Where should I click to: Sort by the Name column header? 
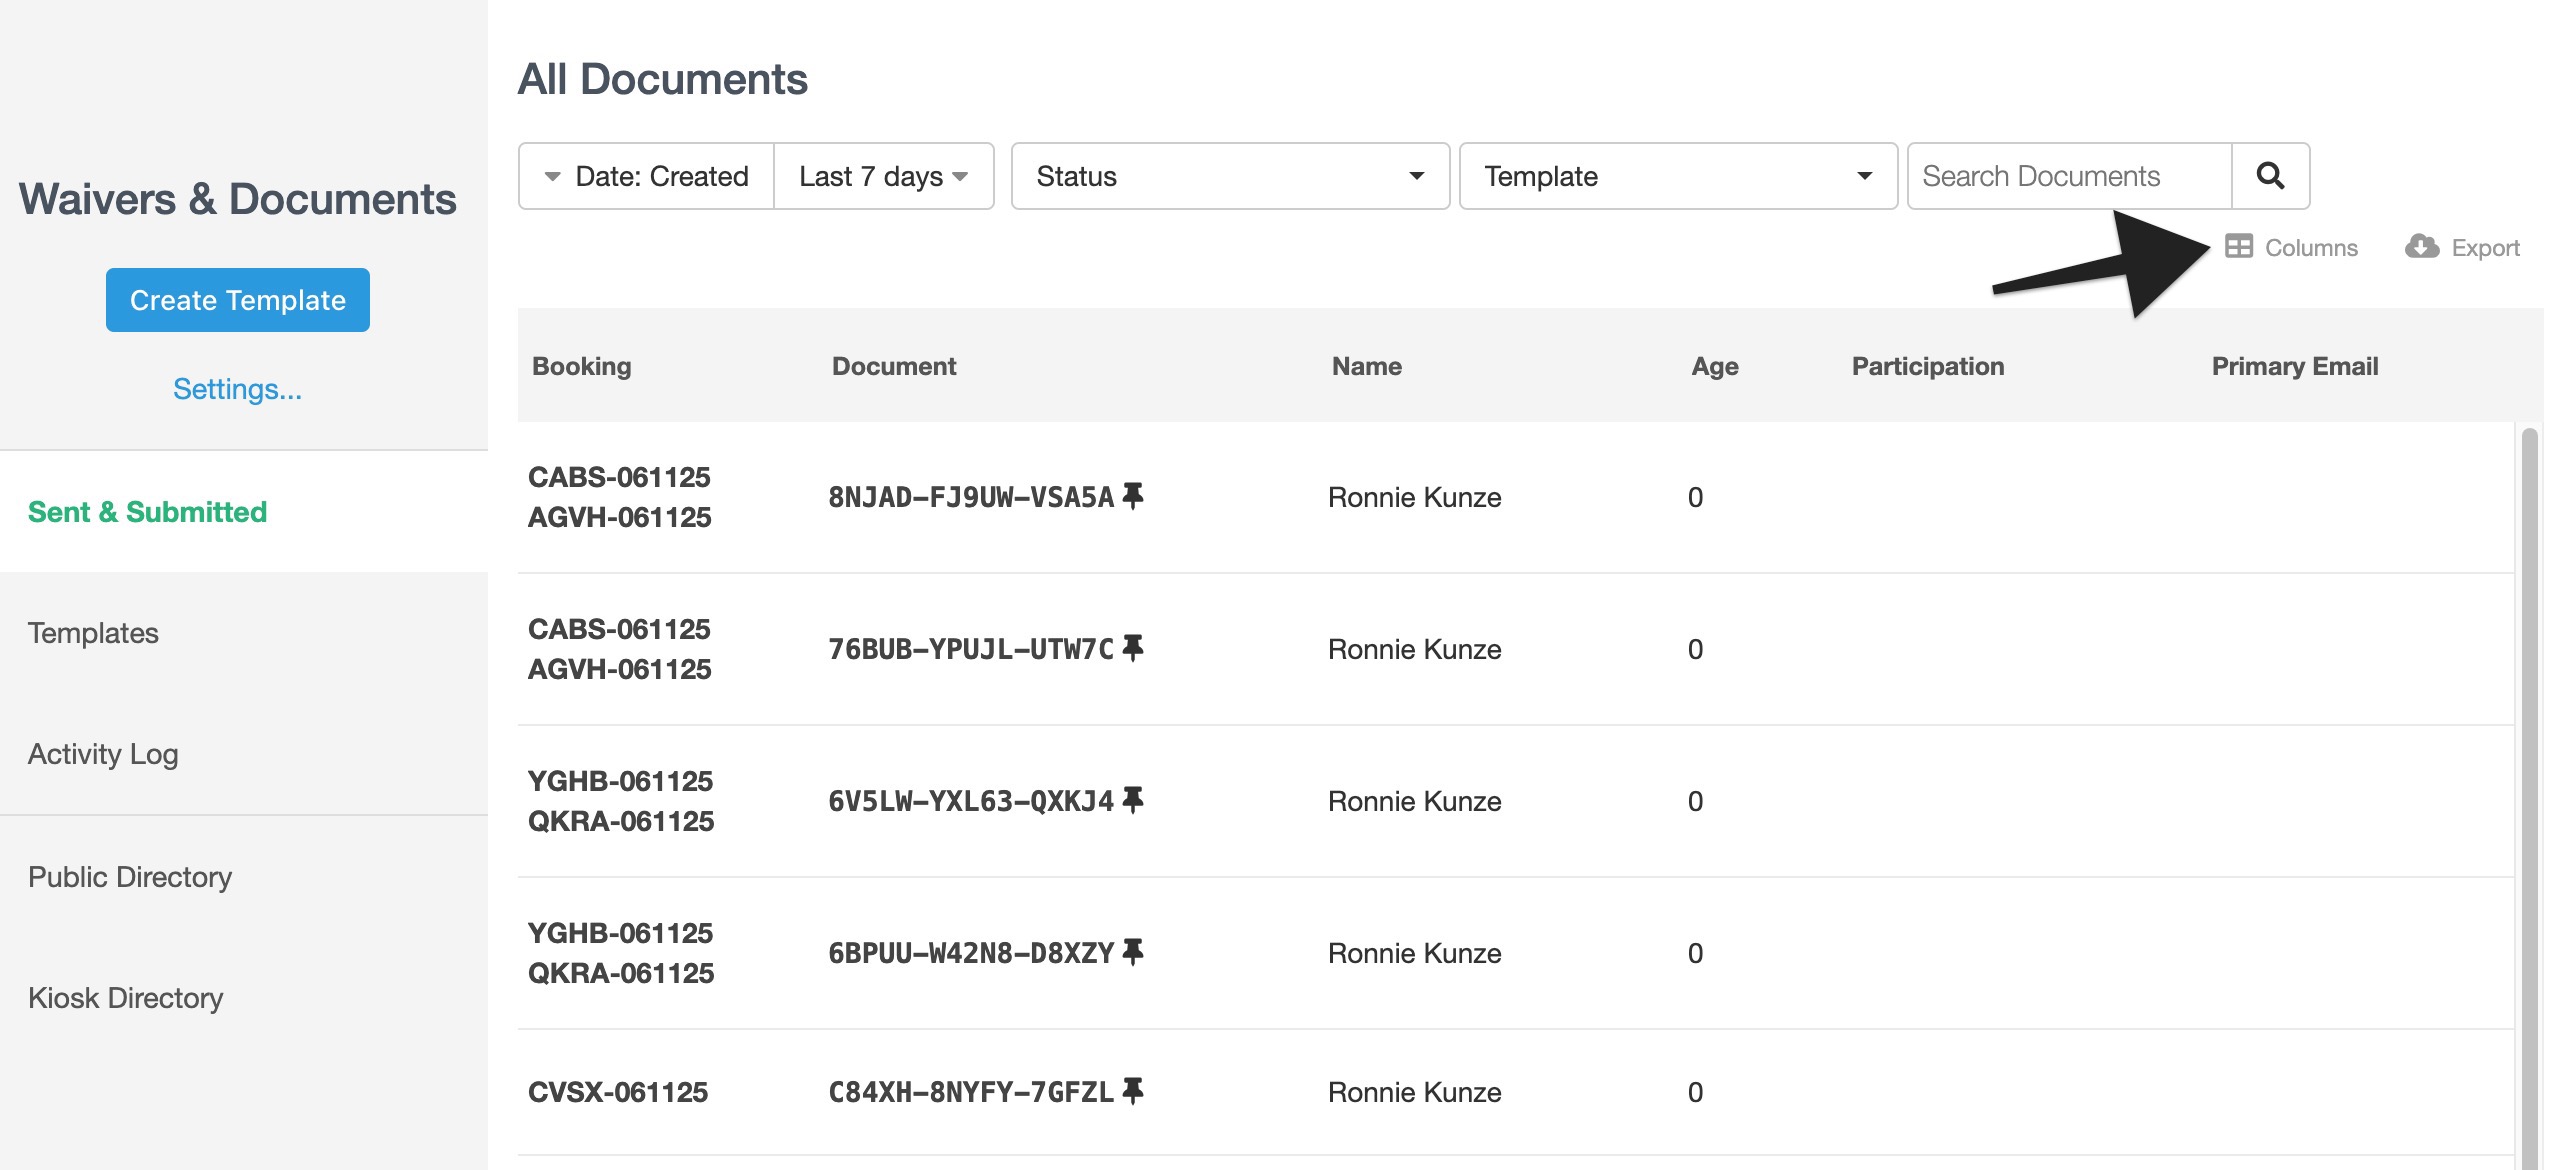[x=1366, y=366]
